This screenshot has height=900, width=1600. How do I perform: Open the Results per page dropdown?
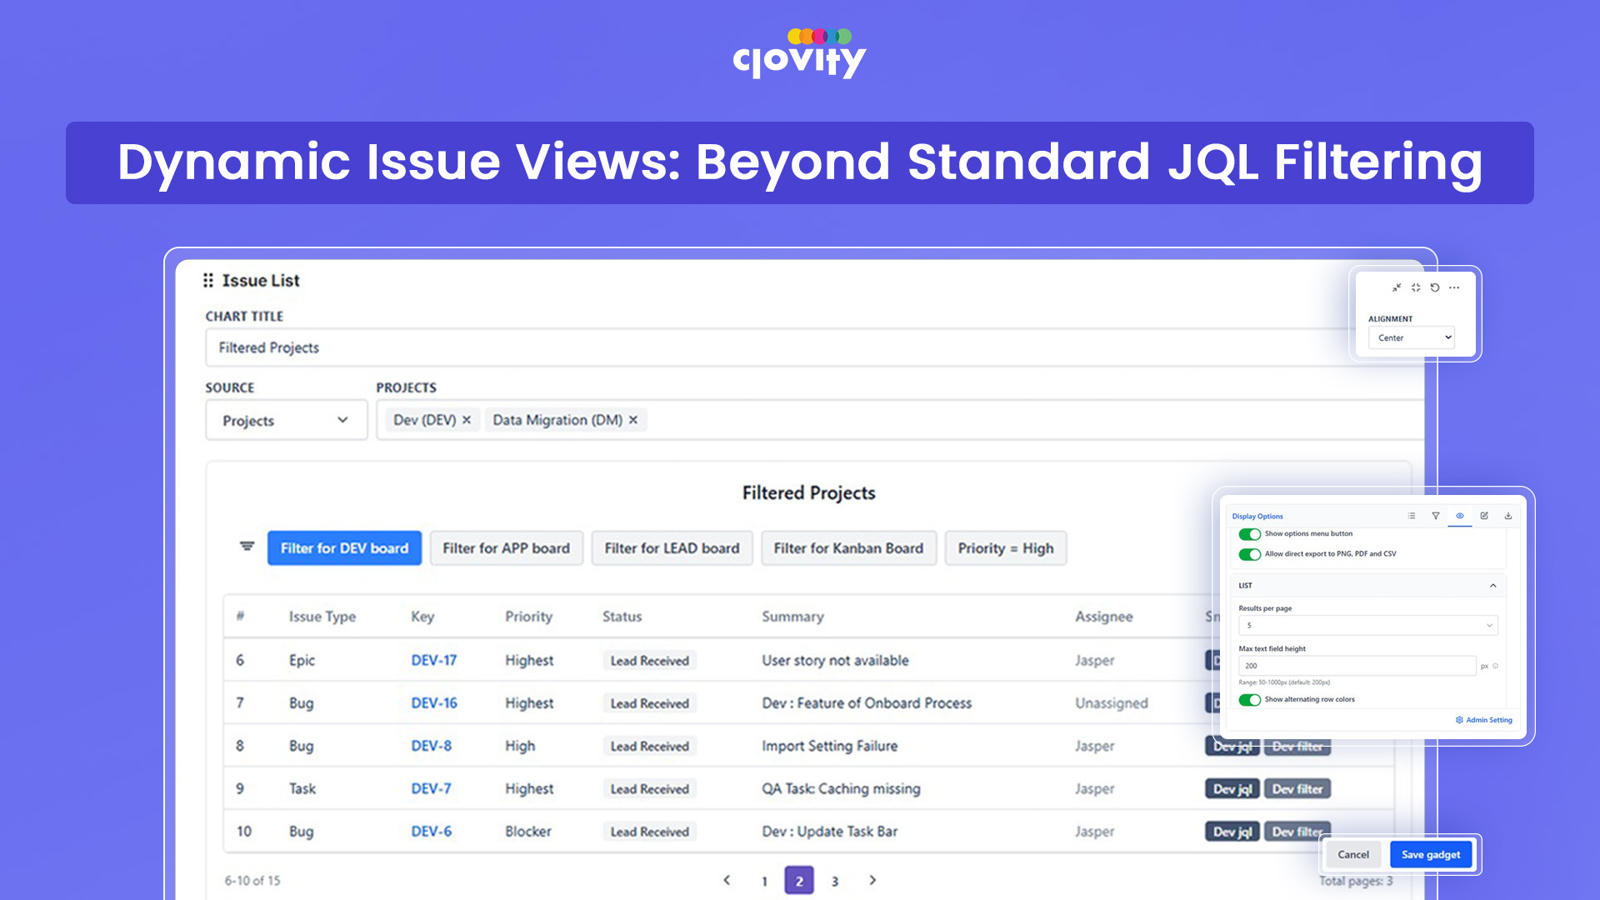coord(1368,625)
